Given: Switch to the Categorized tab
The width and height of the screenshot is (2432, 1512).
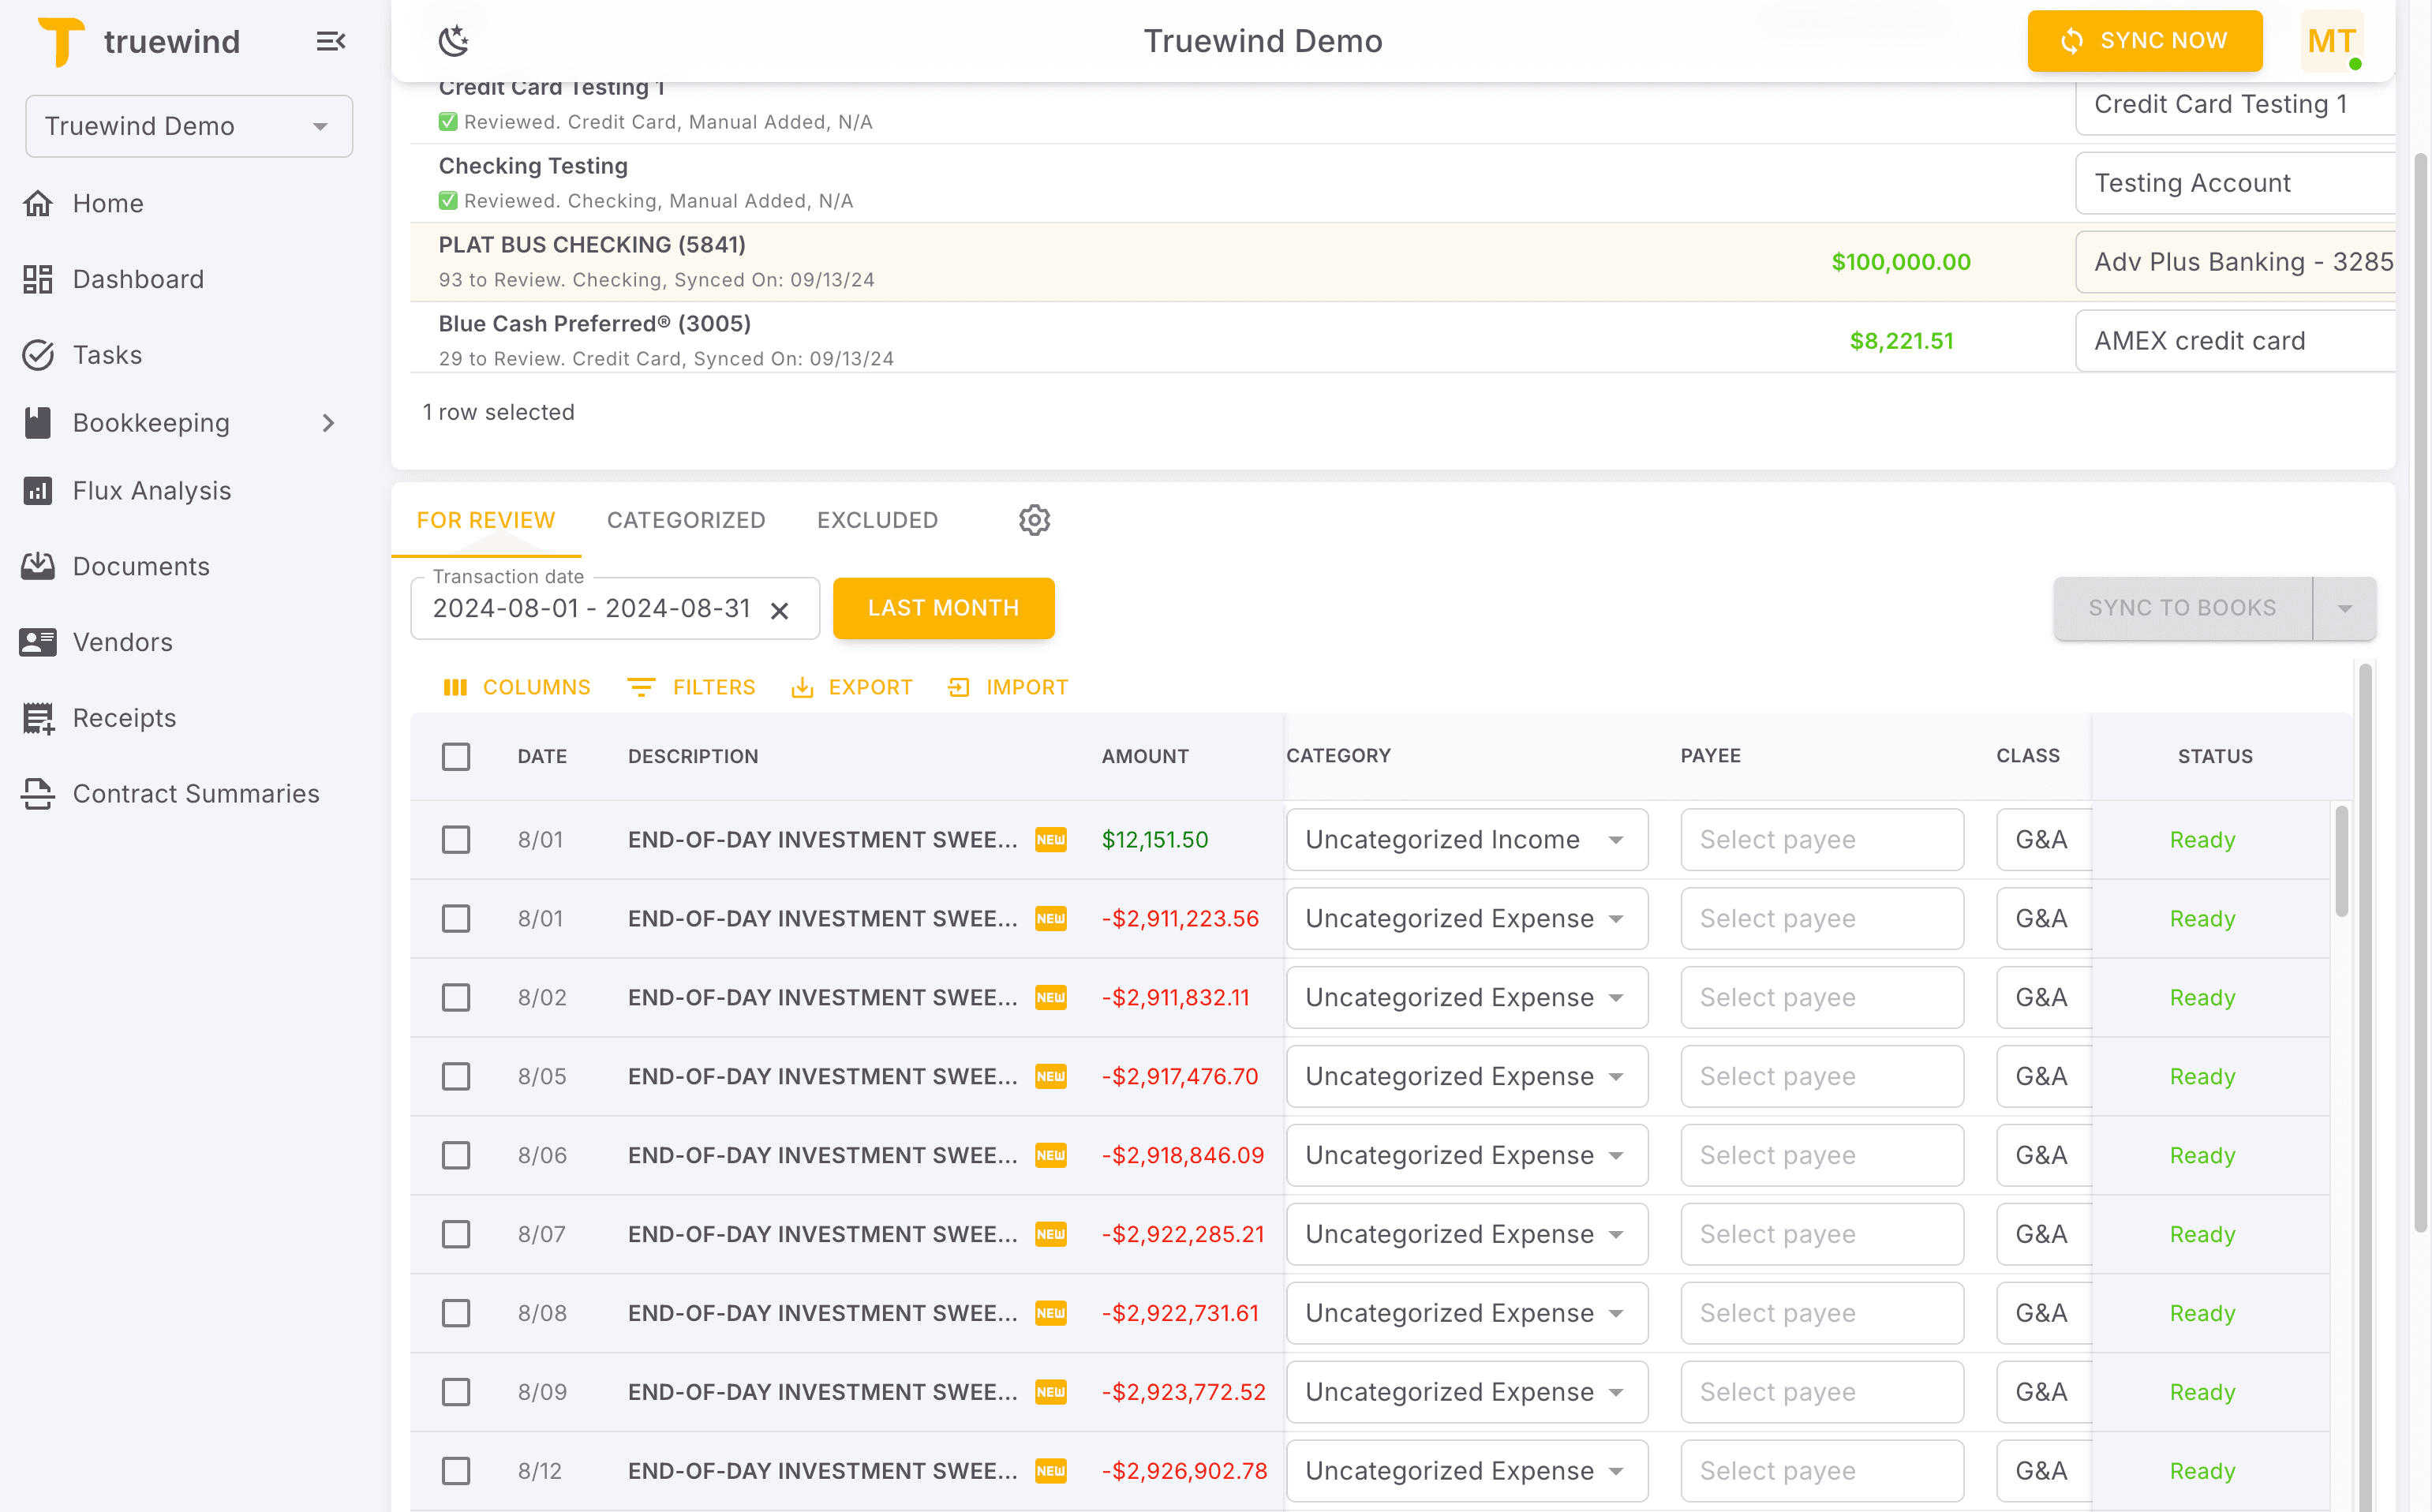Looking at the screenshot, I should [686, 520].
